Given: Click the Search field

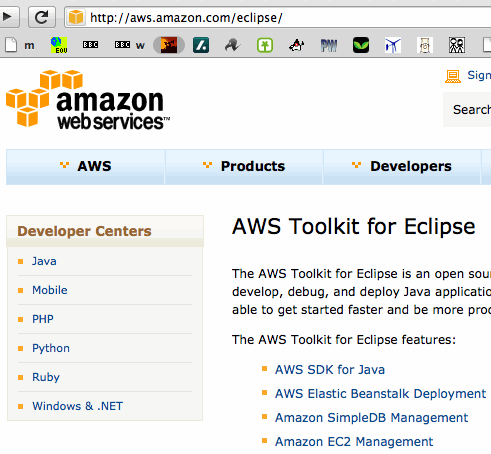Looking at the screenshot, I should click(467, 109).
